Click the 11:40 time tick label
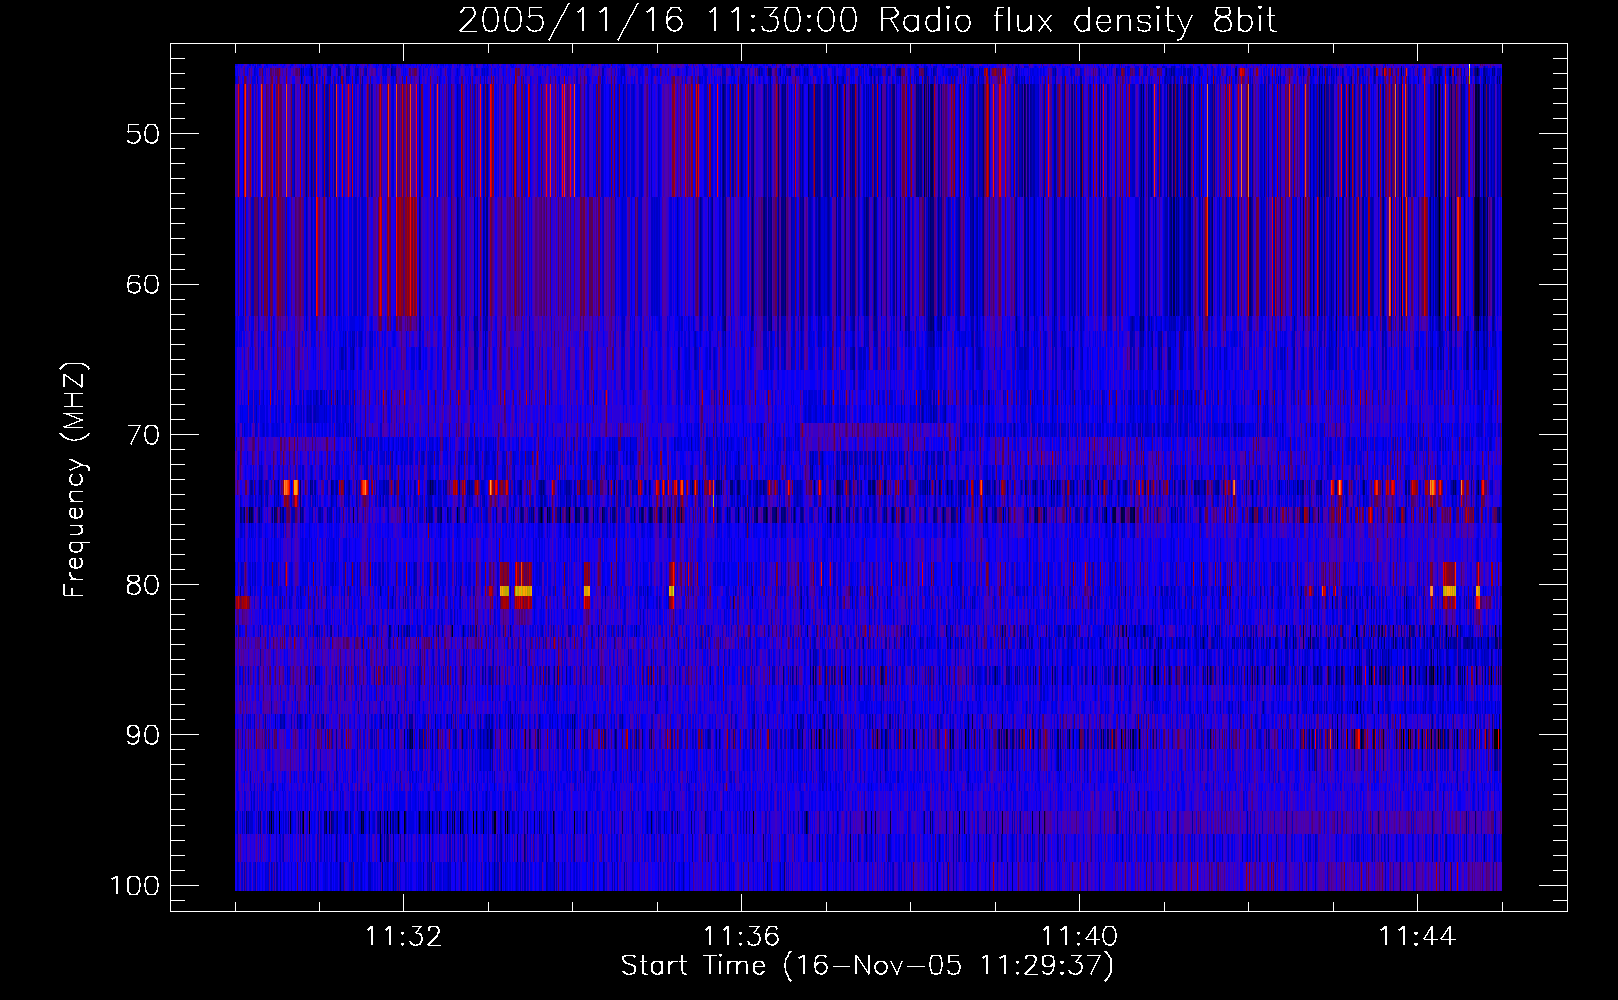Image resolution: width=1618 pixels, height=1000 pixels. (x=1079, y=937)
